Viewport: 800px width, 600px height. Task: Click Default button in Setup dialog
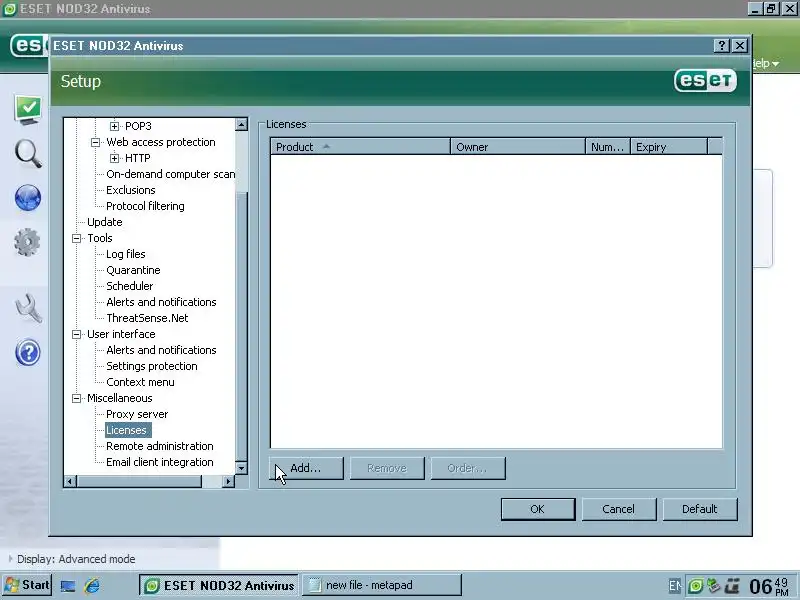point(699,509)
